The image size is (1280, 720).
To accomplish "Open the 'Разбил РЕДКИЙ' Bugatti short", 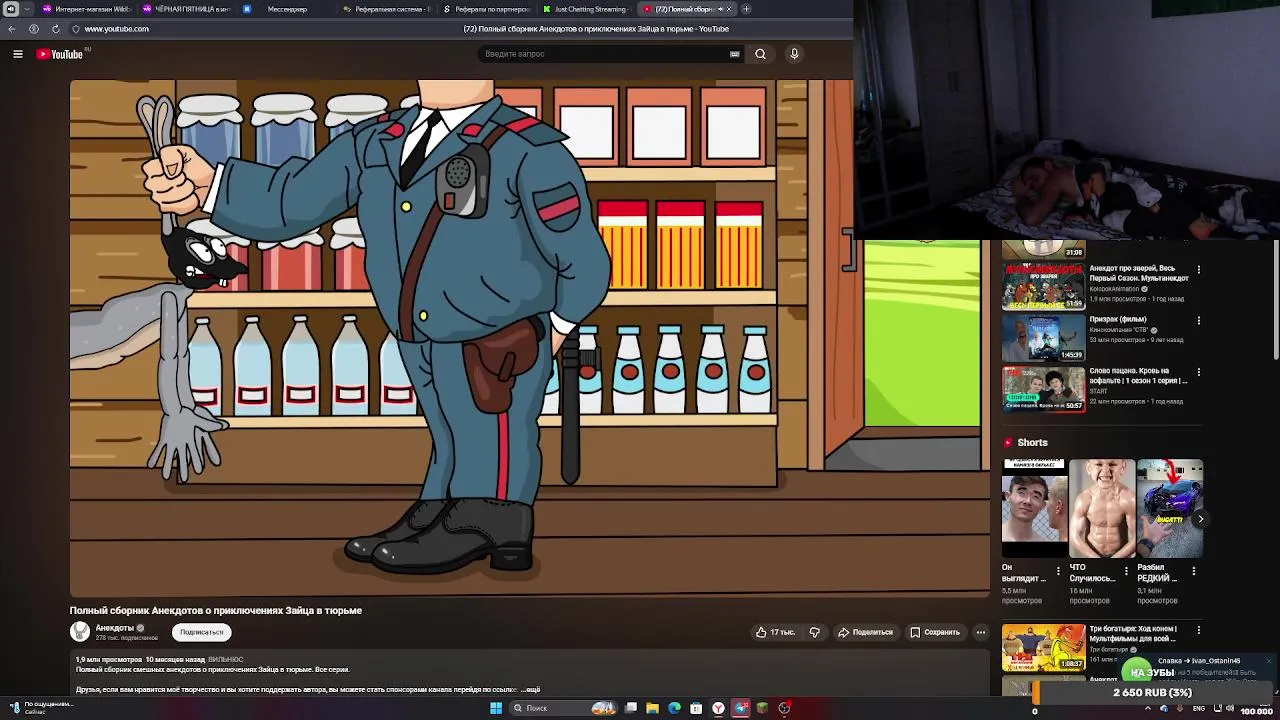I will pos(1169,509).
